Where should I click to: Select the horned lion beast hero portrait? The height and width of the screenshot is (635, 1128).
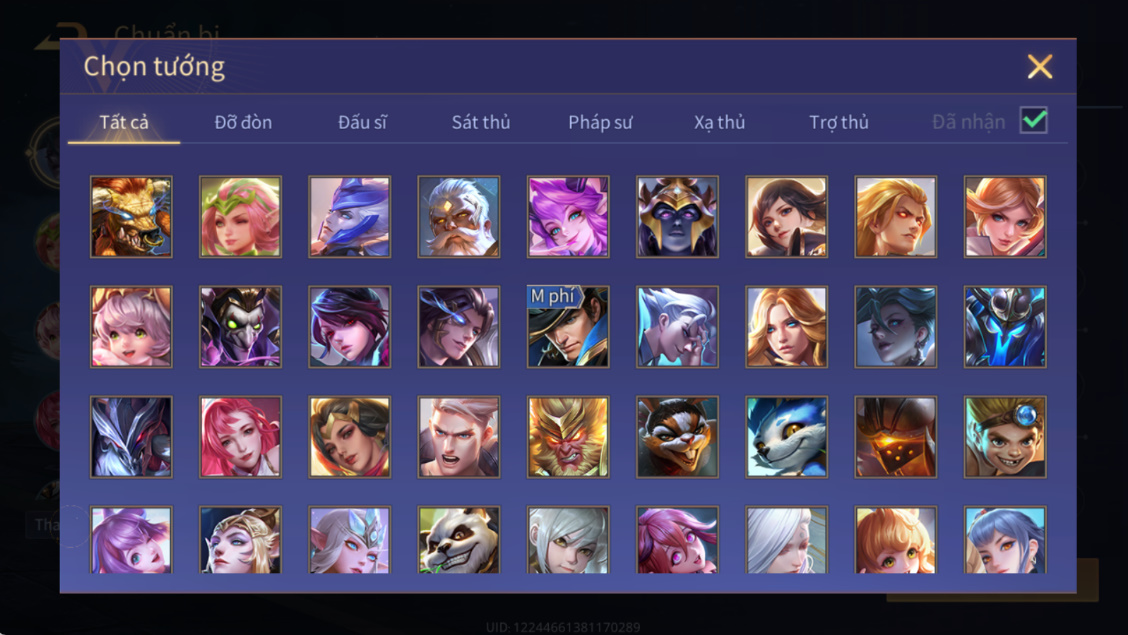tap(131, 216)
